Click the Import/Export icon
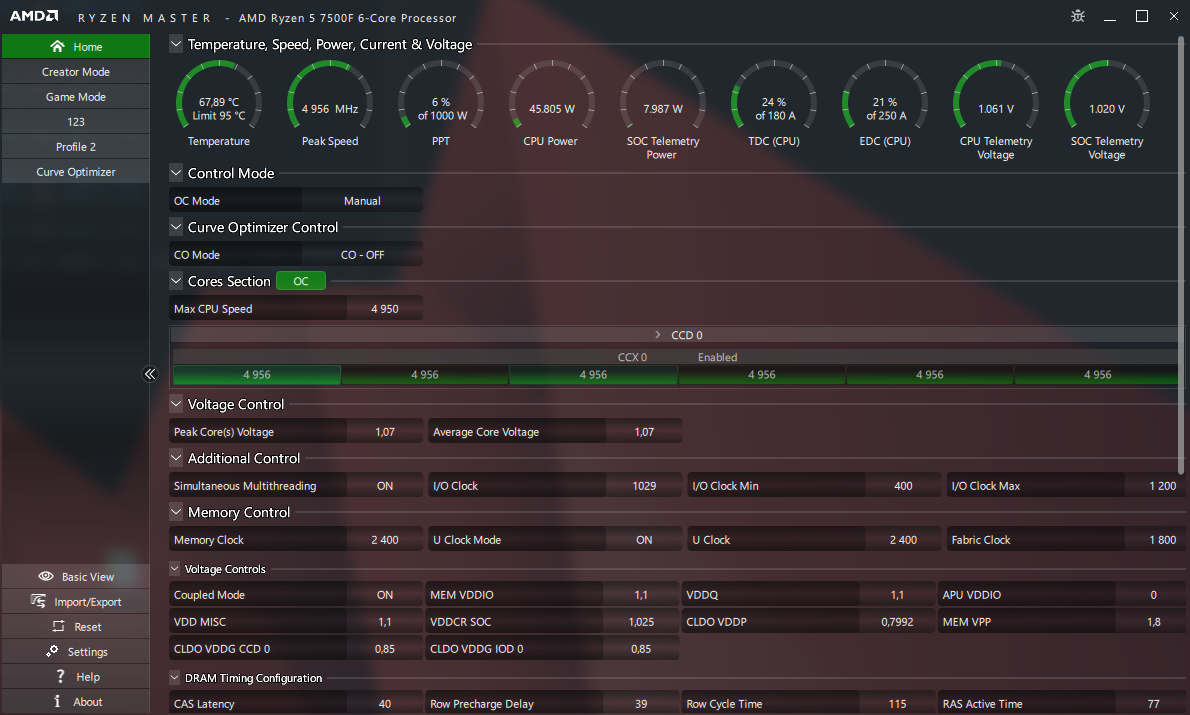 pyautogui.click(x=38, y=601)
